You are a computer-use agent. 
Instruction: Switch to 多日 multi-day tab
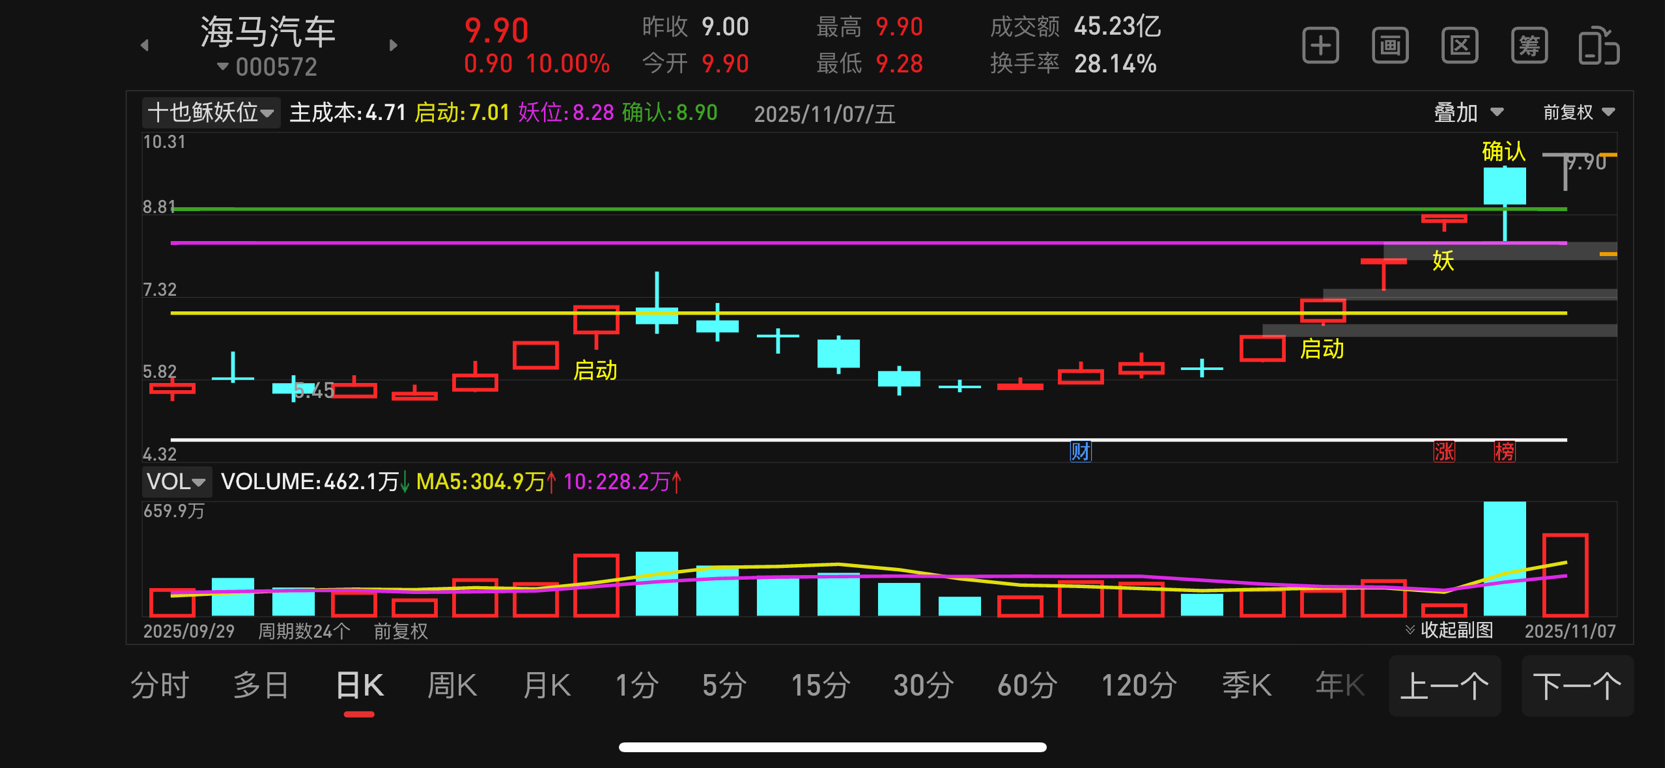[x=261, y=686]
